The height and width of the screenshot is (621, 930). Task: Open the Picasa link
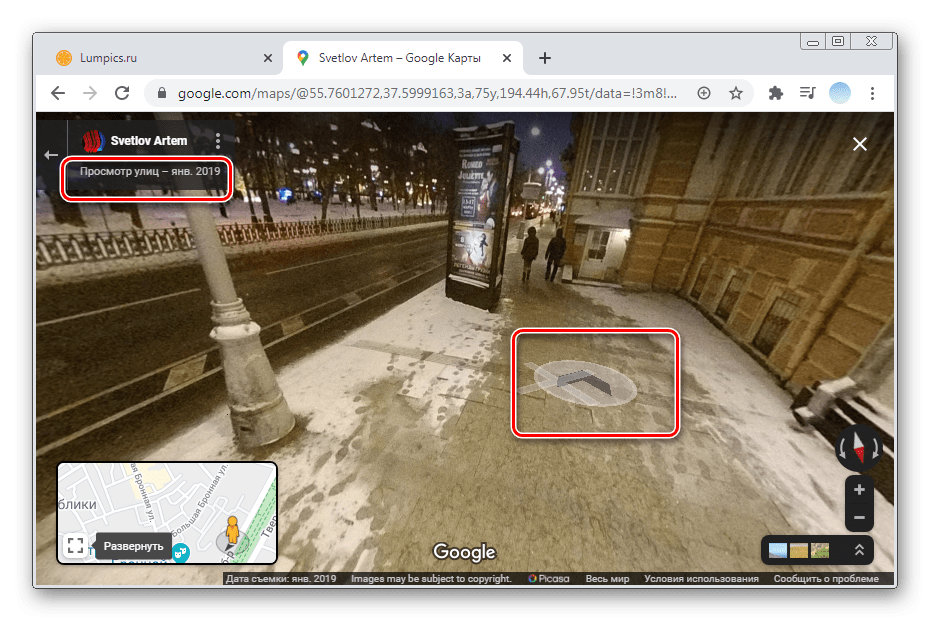[x=549, y=578]
